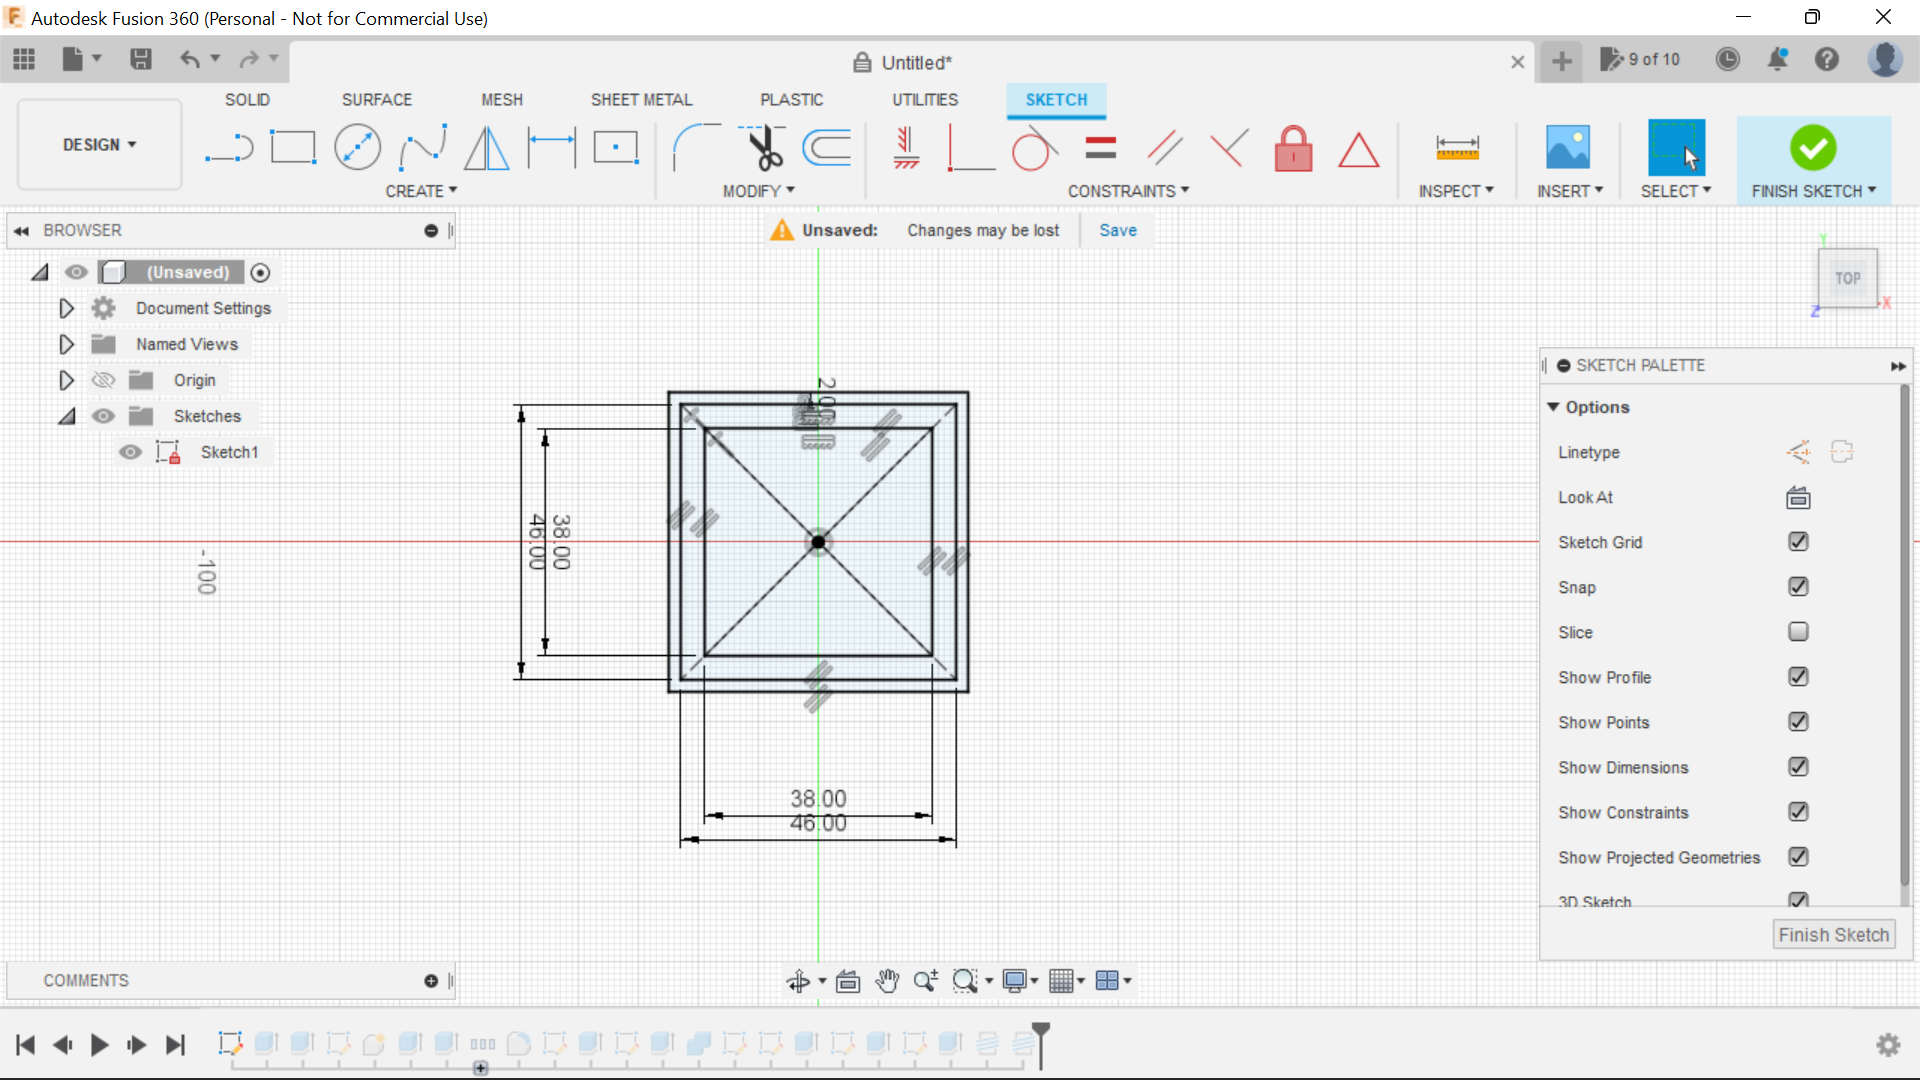Click the green Finish Sketch checkmark
Viewport: 1920px width, 1080px height.
pyautogui.click(x=1813, y=148)
